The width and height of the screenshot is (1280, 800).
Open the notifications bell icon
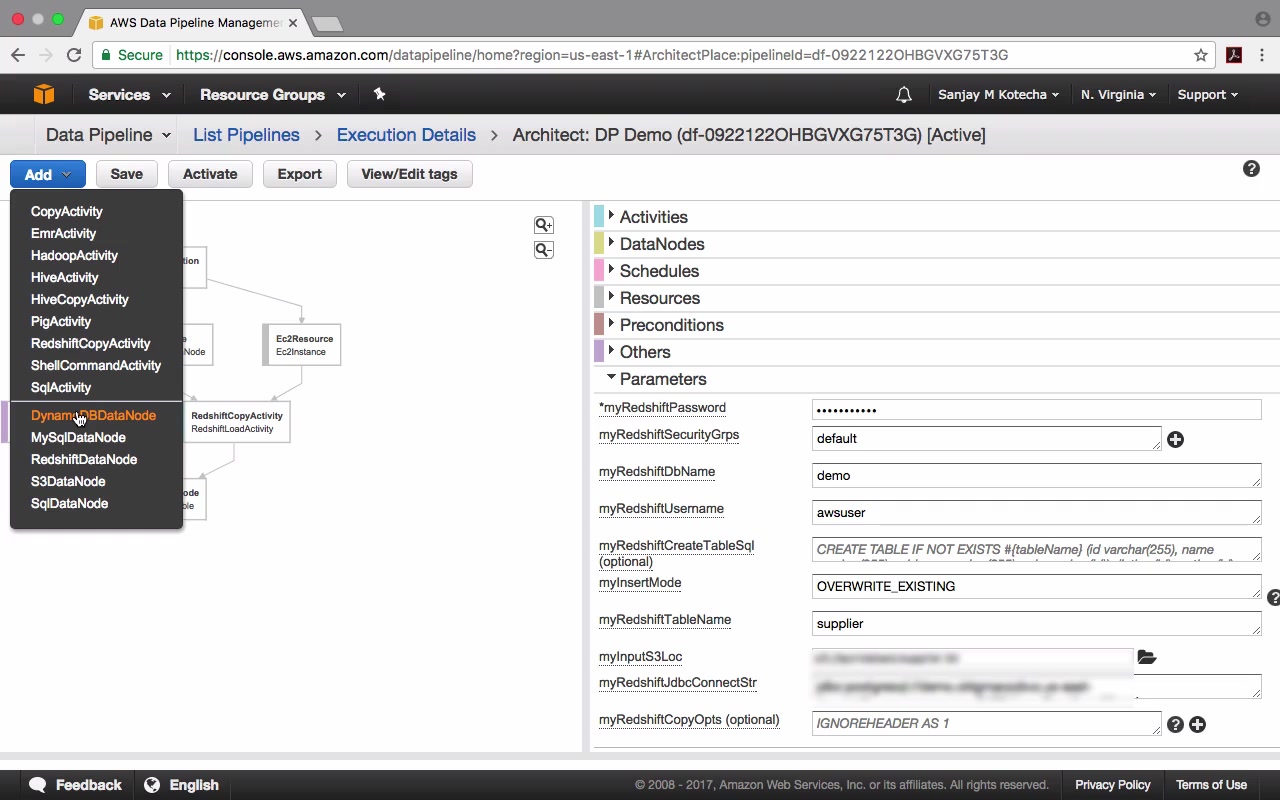click(904, 95)
